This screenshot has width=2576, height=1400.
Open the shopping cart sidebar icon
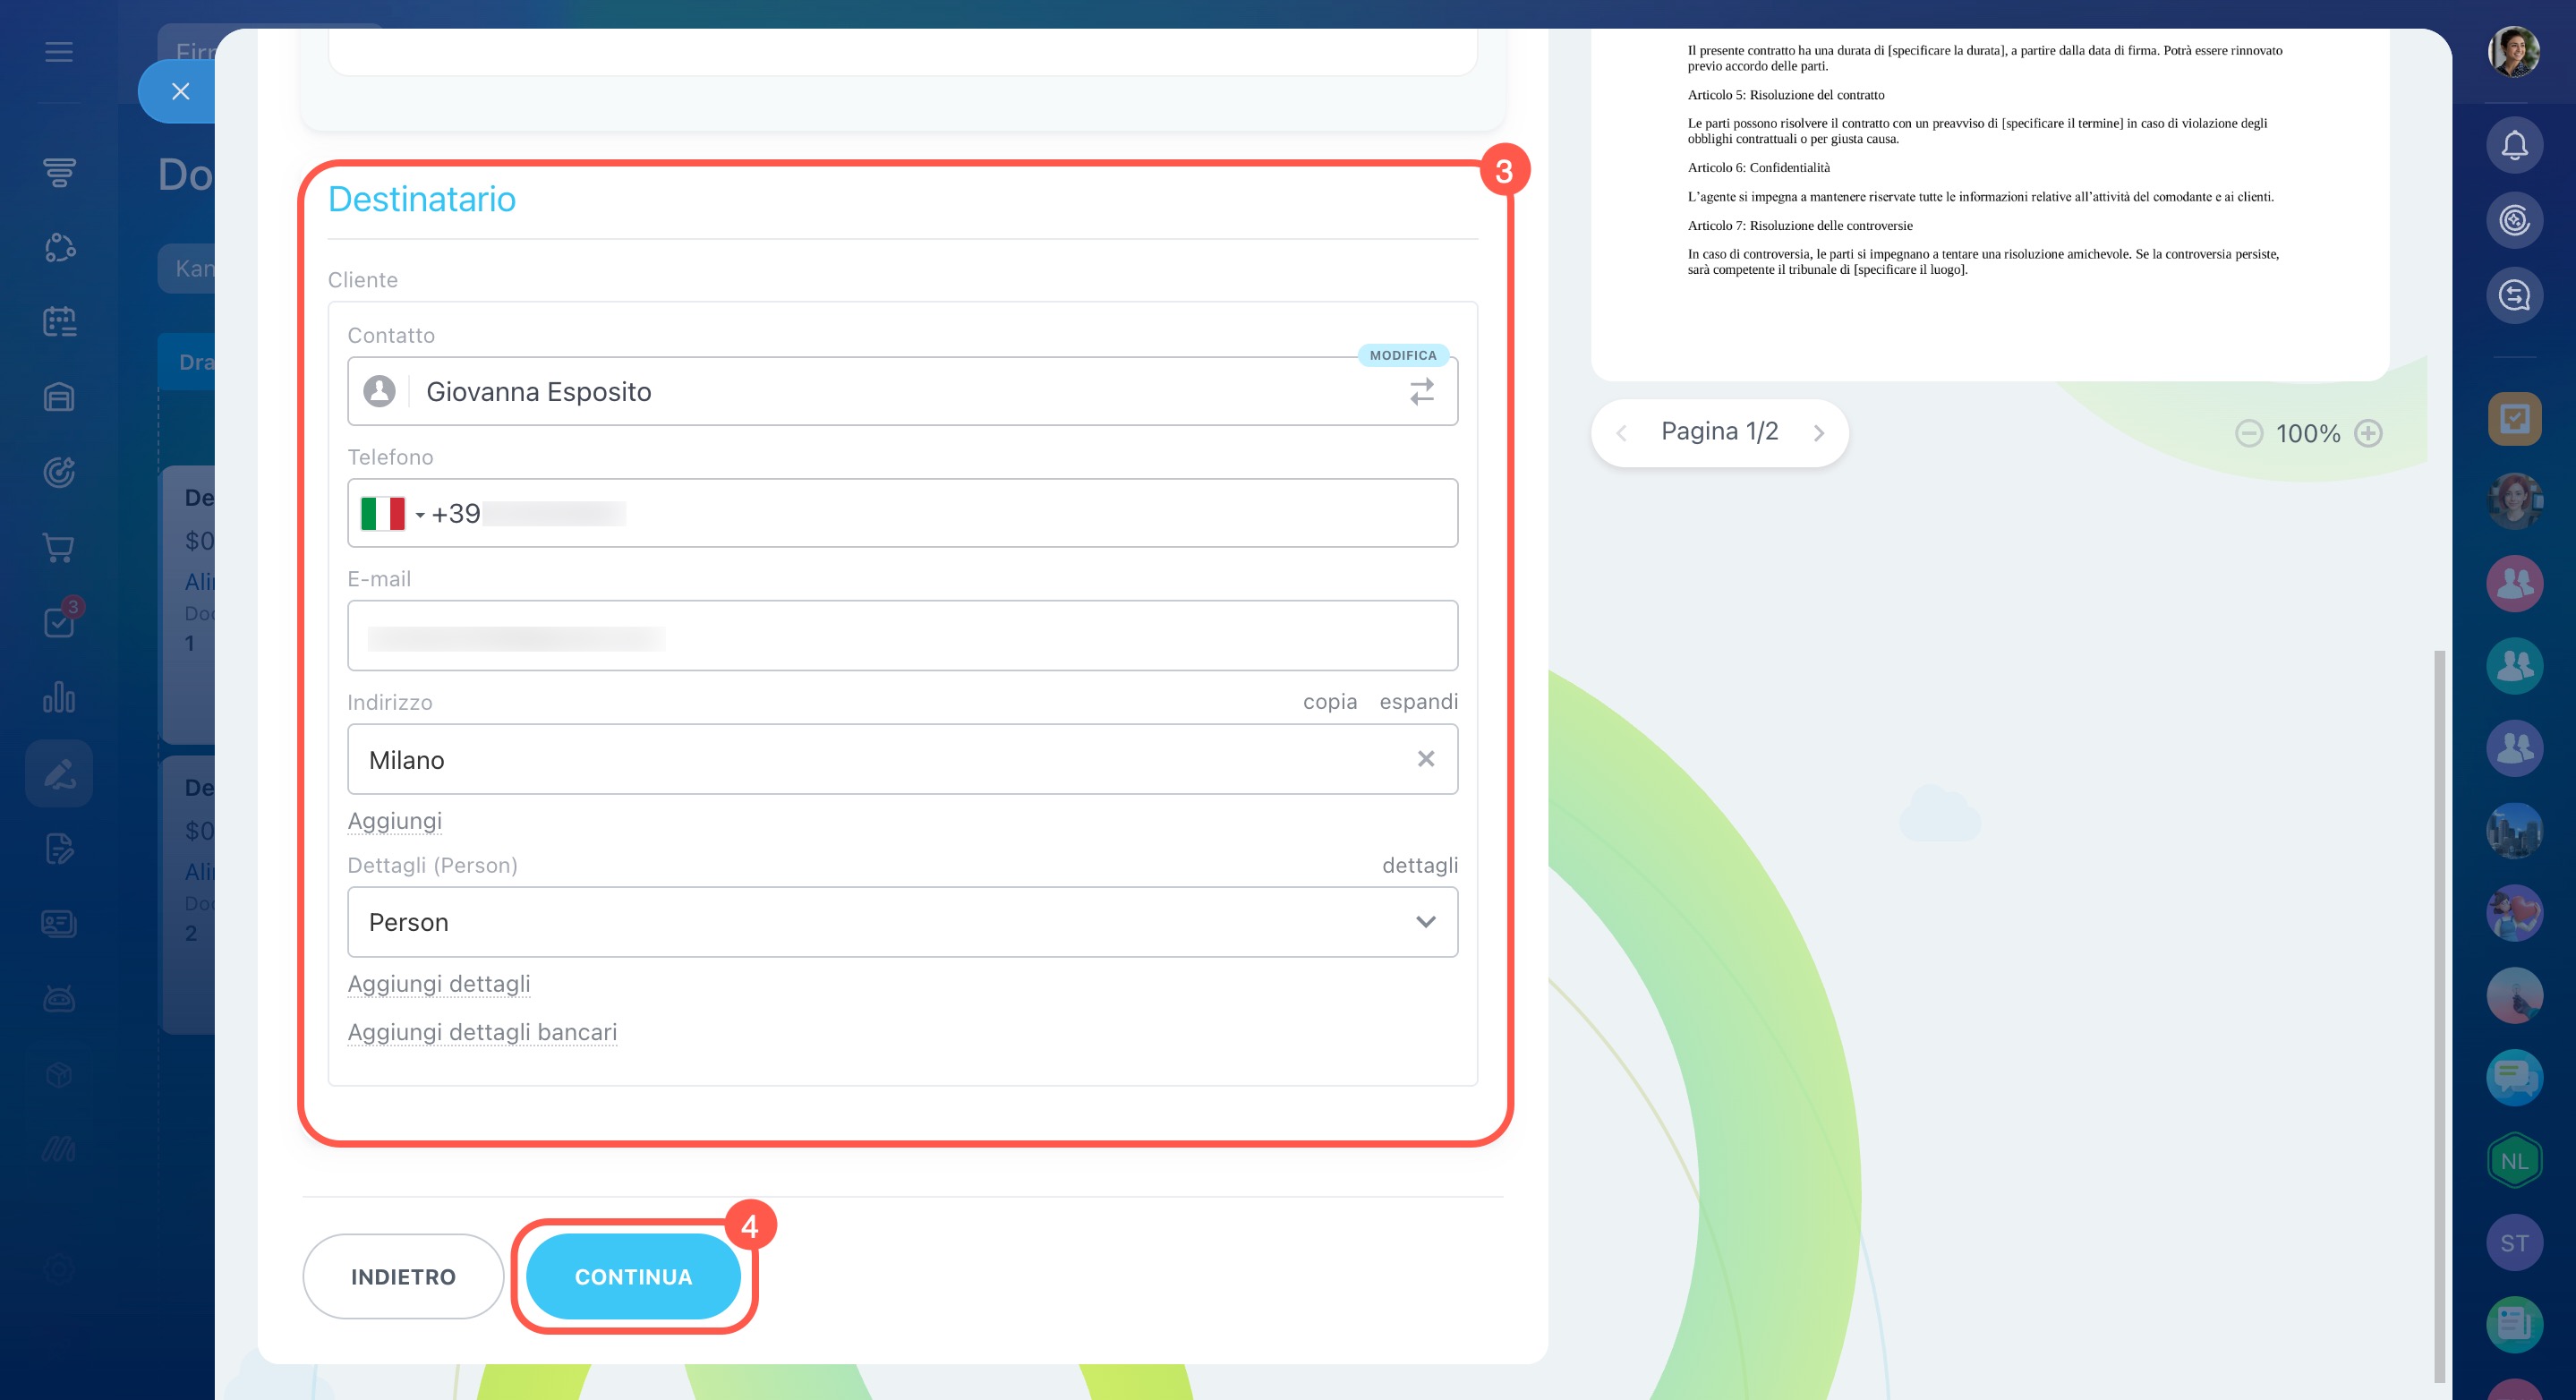coord(59,547)
